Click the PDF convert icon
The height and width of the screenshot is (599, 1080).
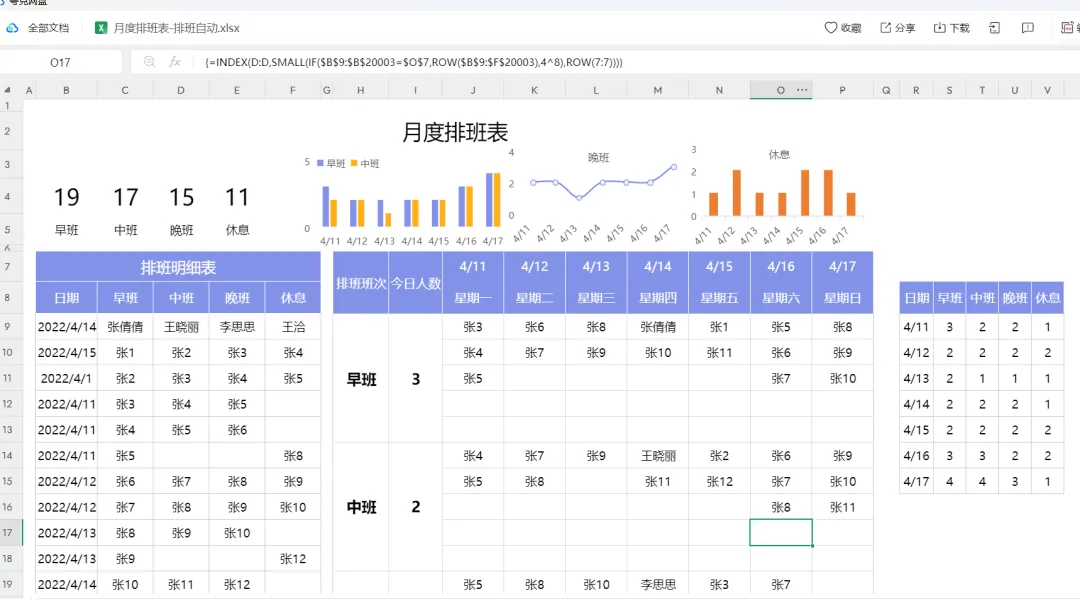point(1068,28)
